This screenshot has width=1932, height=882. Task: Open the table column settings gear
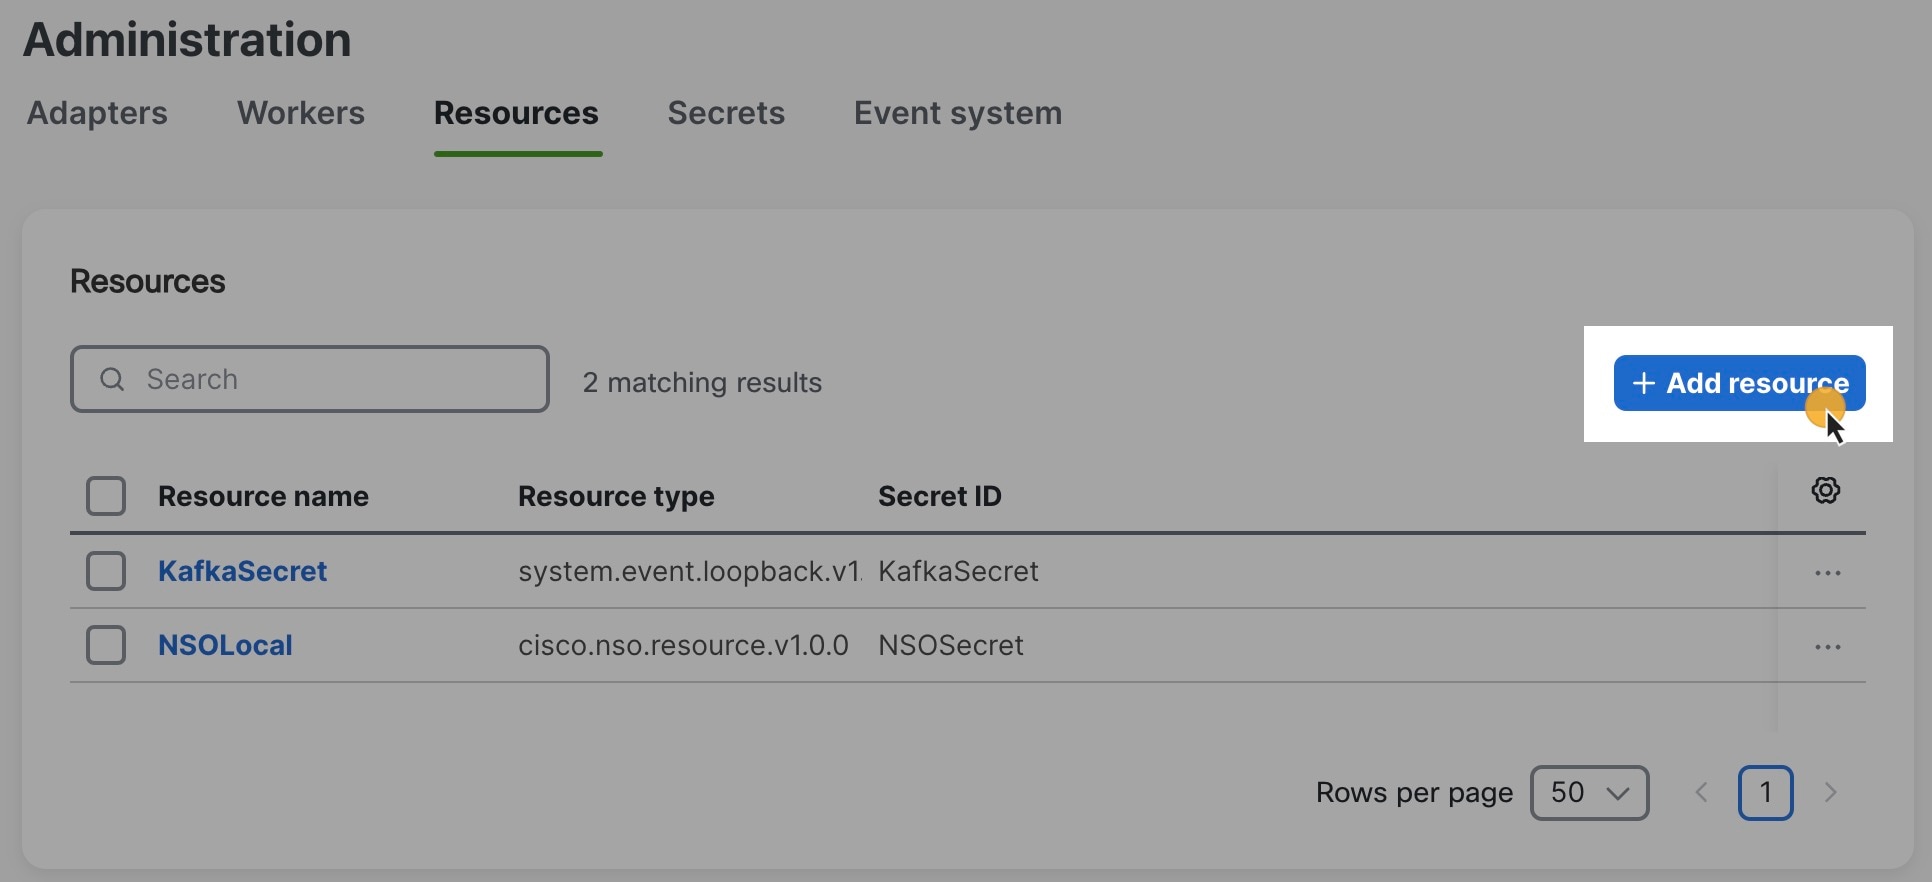tap(1827, 490)
